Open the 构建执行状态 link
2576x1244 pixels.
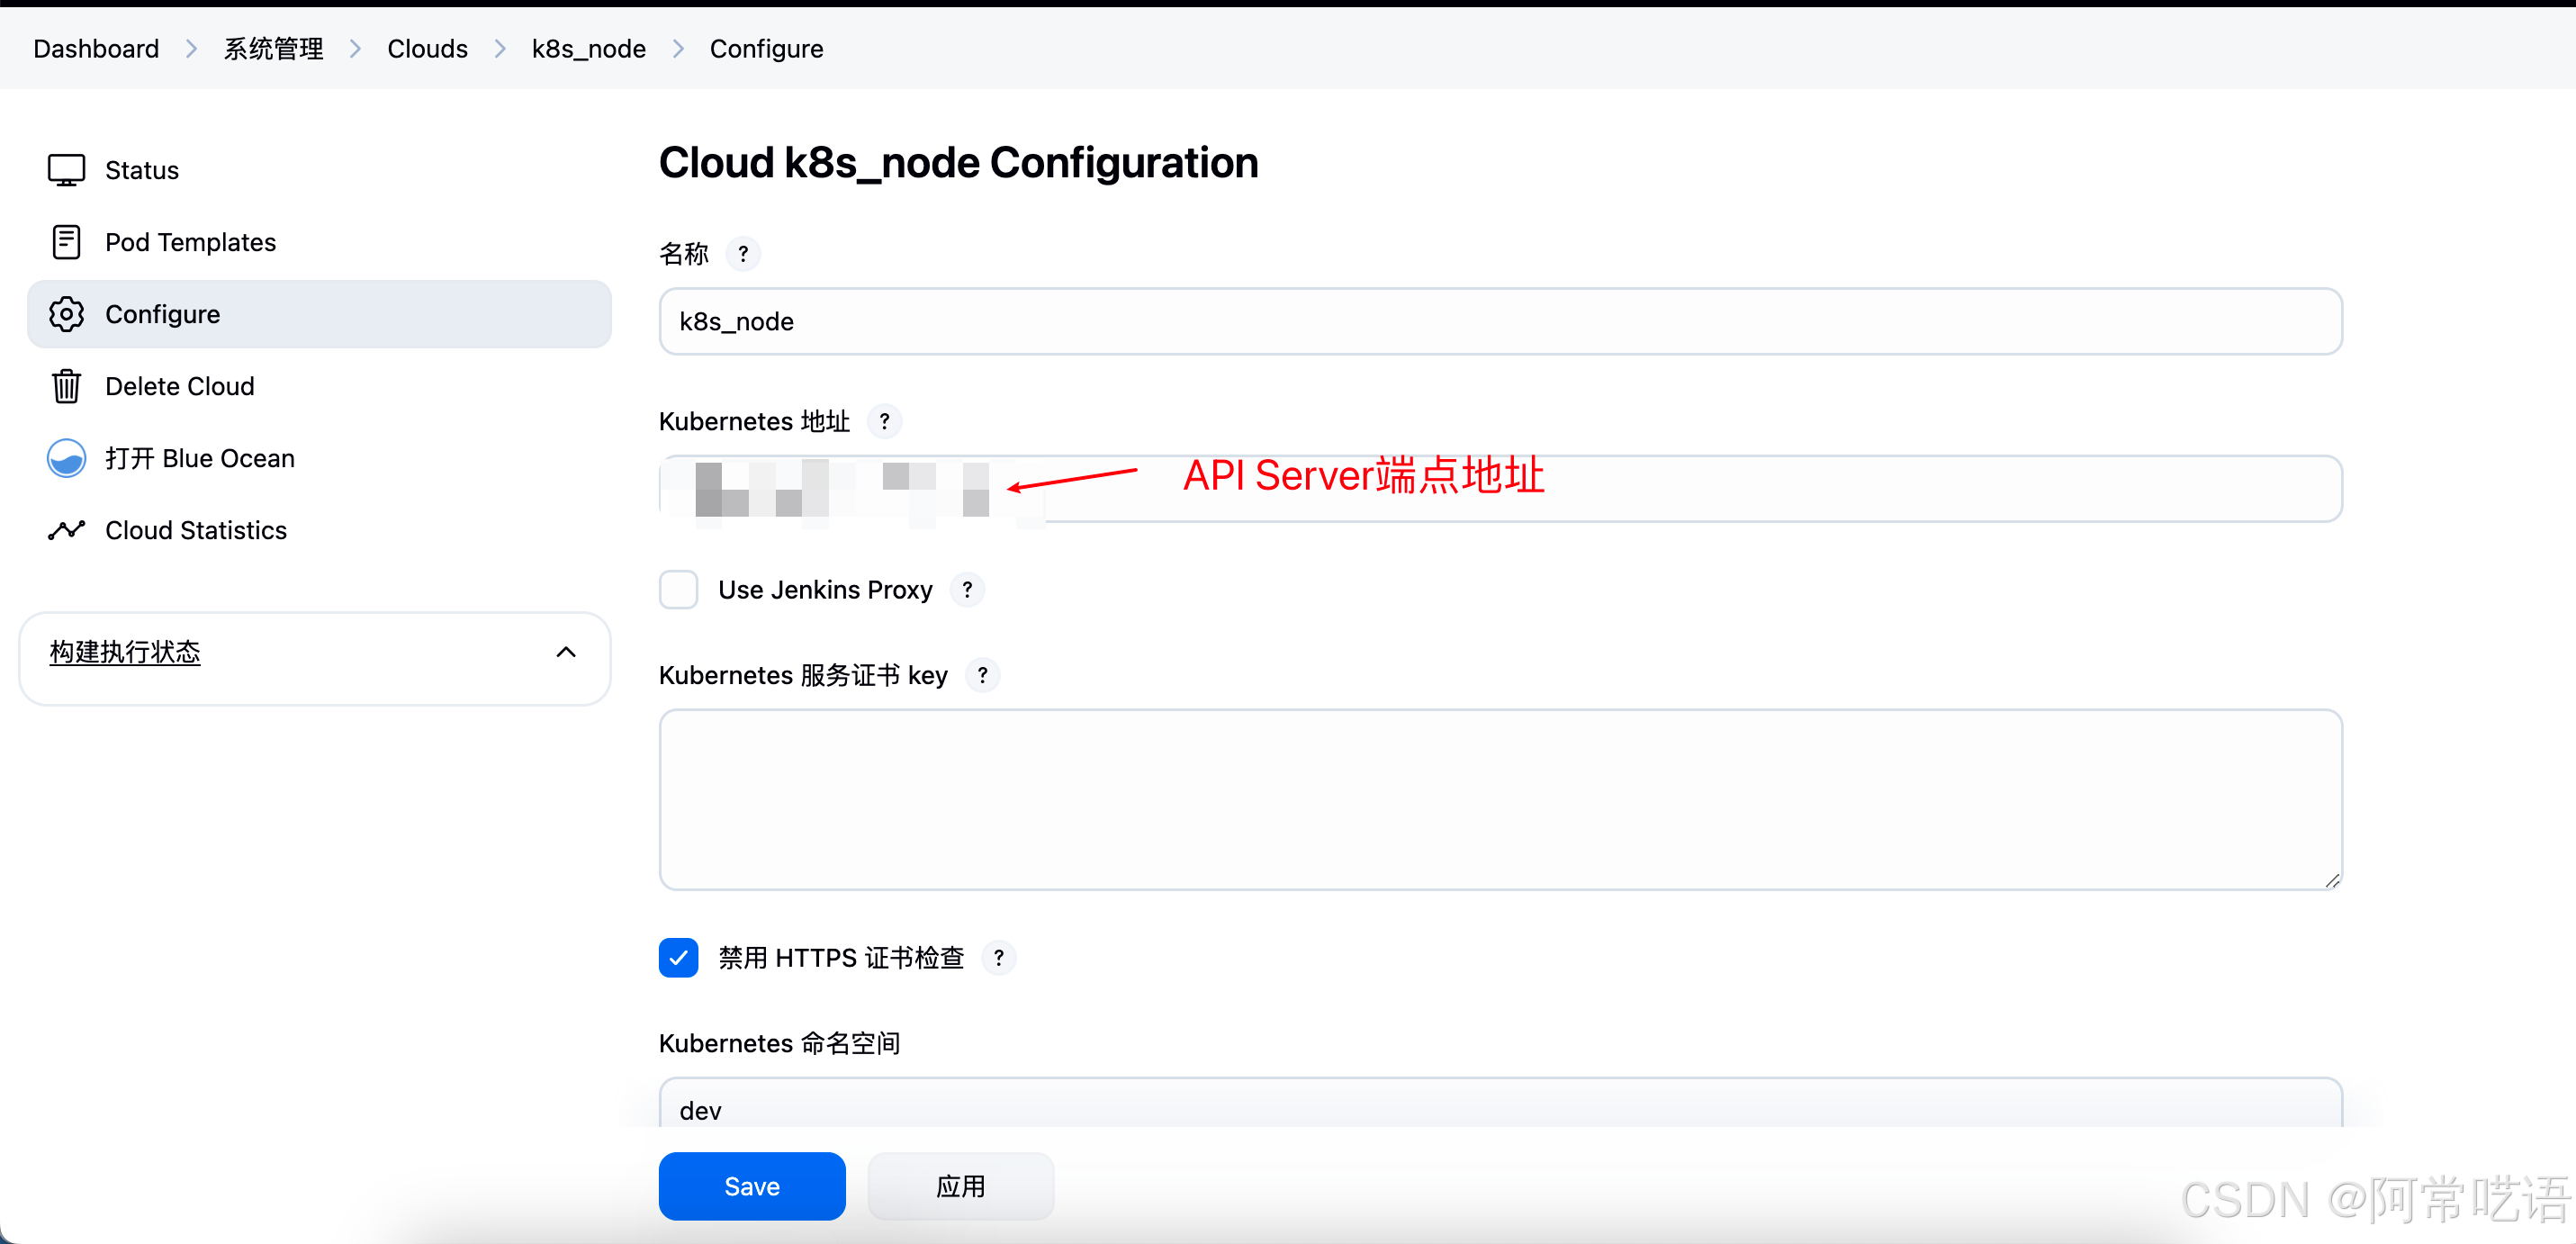tap(125, 652)
